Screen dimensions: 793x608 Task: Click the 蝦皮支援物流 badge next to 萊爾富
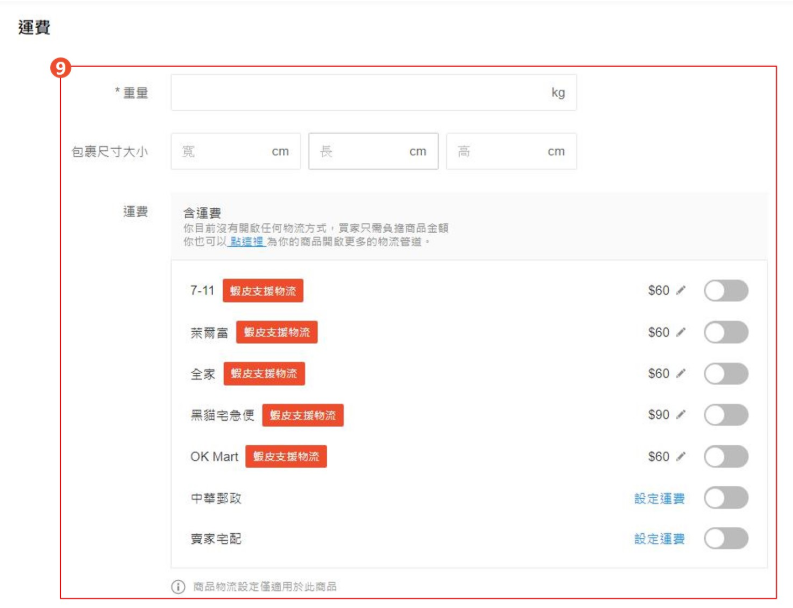click(x=277, y=332)
